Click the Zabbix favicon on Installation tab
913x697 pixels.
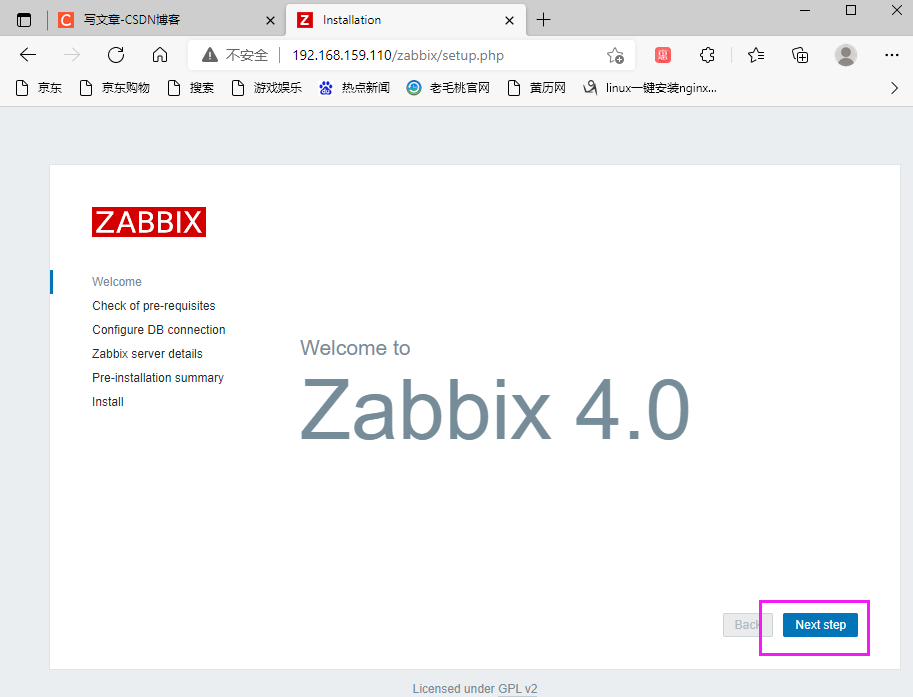[305, 20]
